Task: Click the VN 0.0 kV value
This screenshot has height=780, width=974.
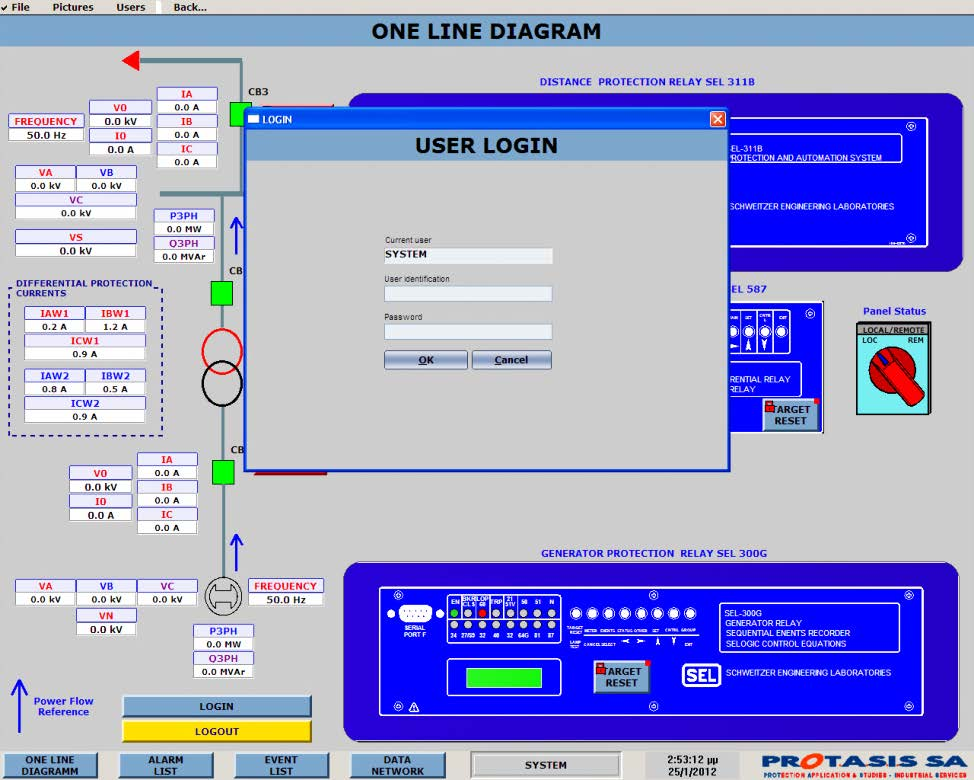Action: click(106, 629)
